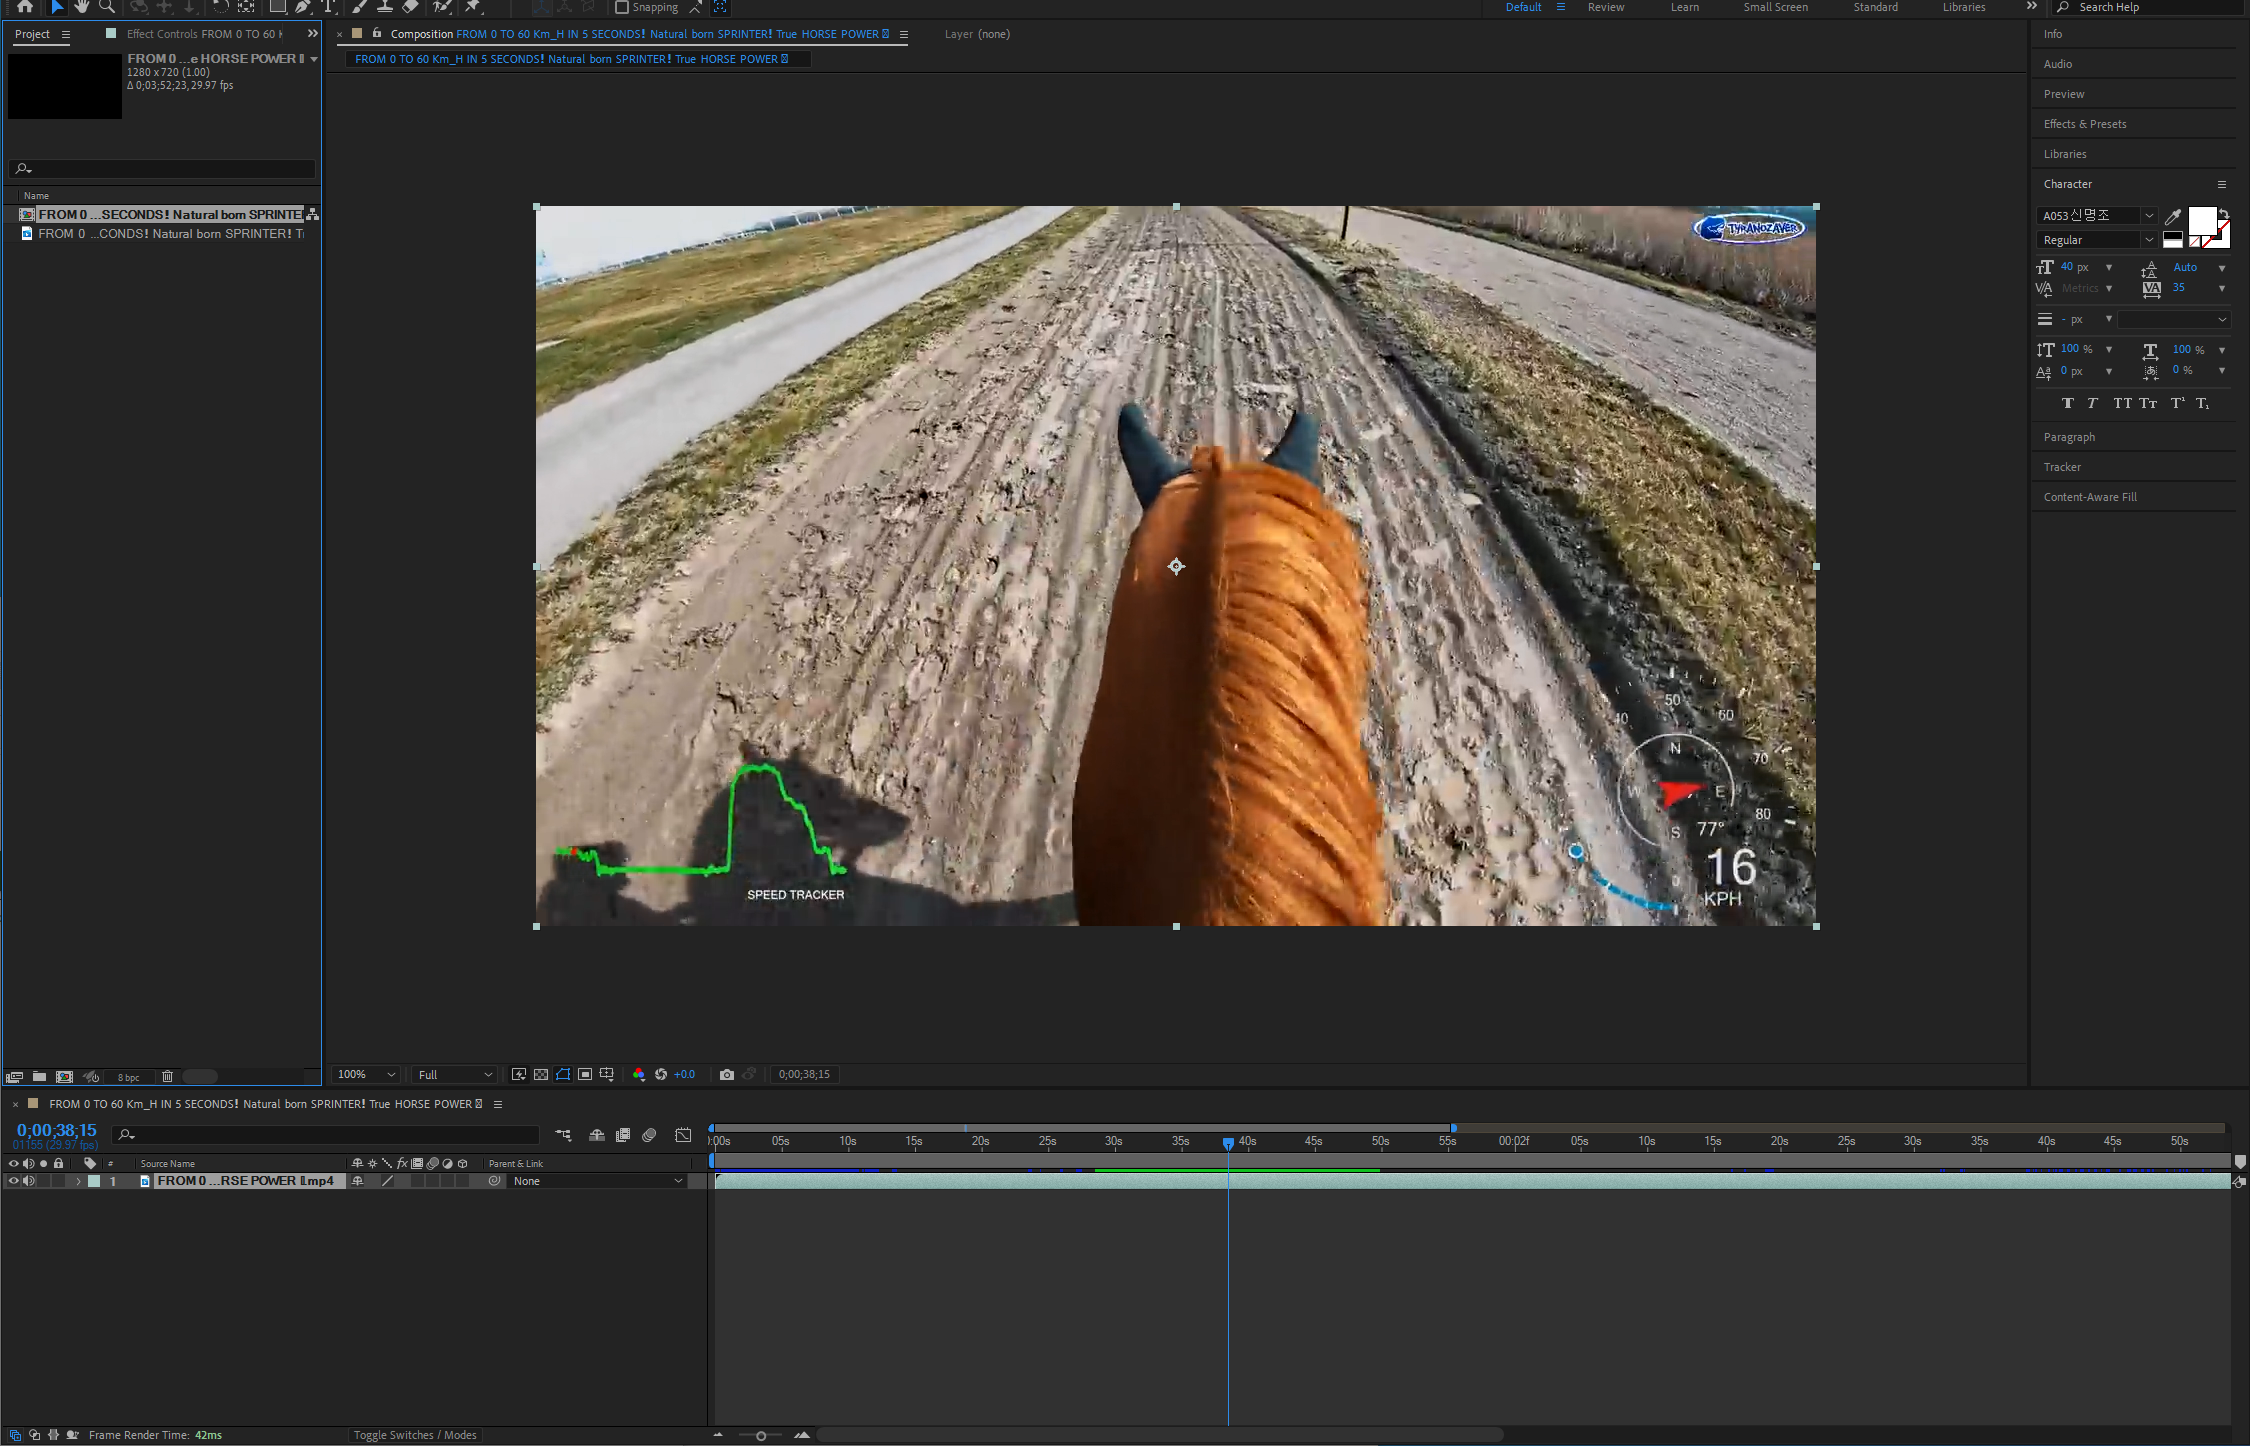
Task: Open the Graph Editor in timeline
Action: click(x=683, y=1135)
